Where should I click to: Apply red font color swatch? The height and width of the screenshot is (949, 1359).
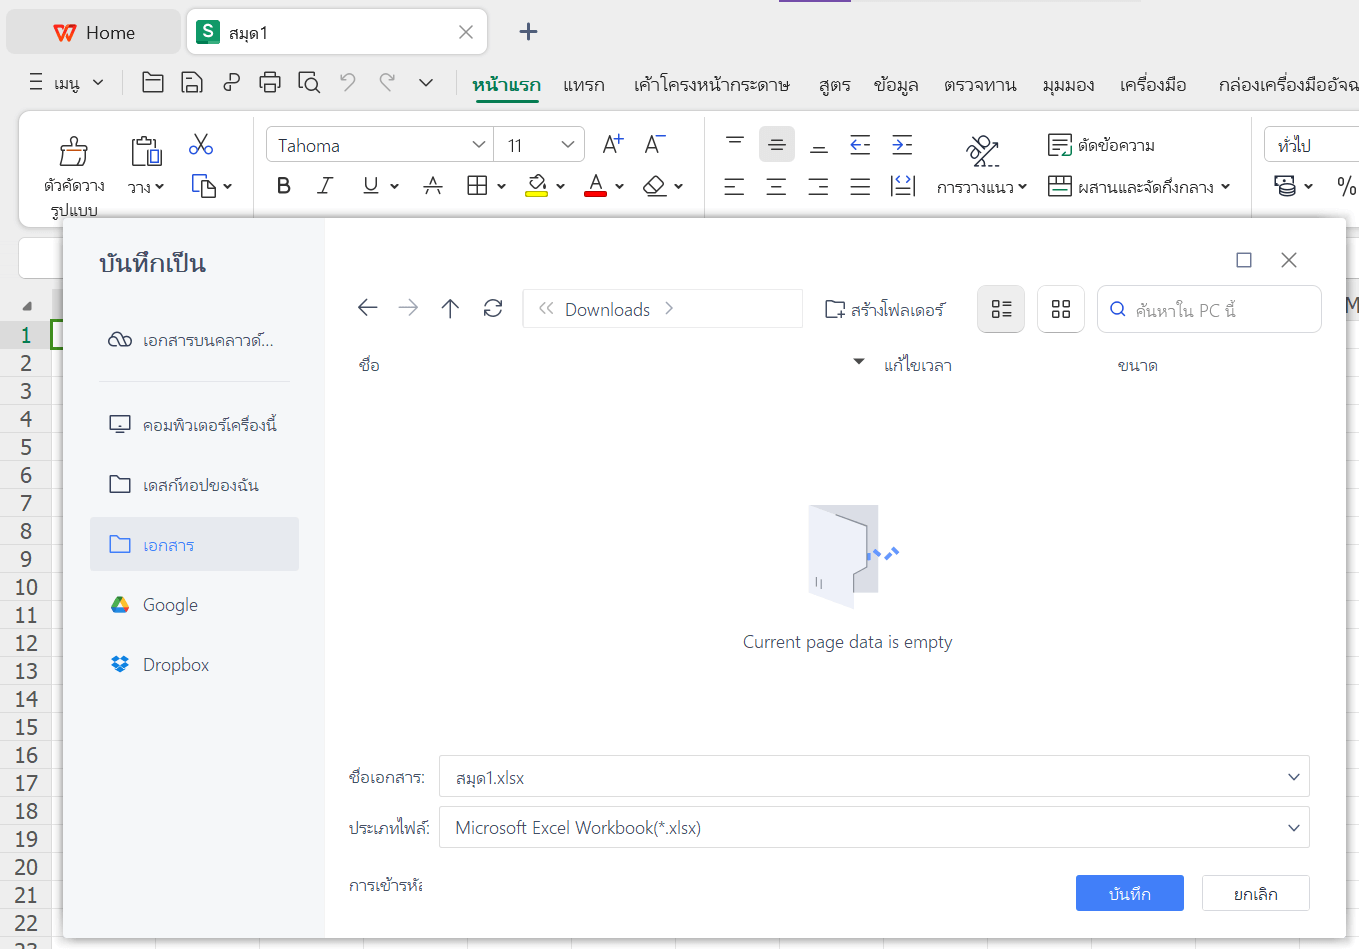point(594,186)
